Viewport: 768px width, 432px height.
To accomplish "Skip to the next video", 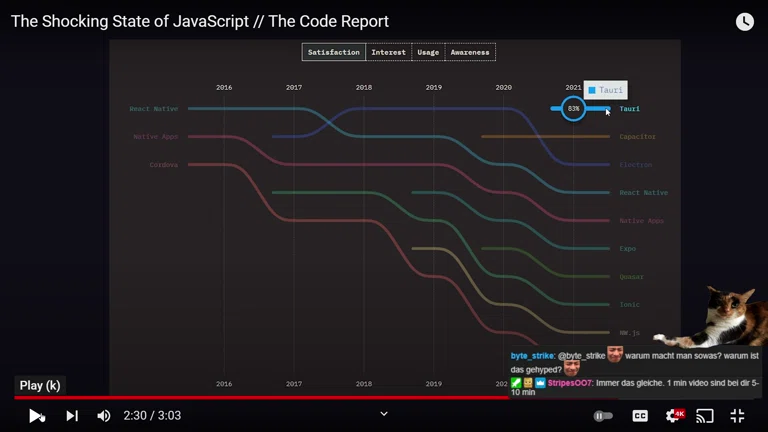I will 72,416.
